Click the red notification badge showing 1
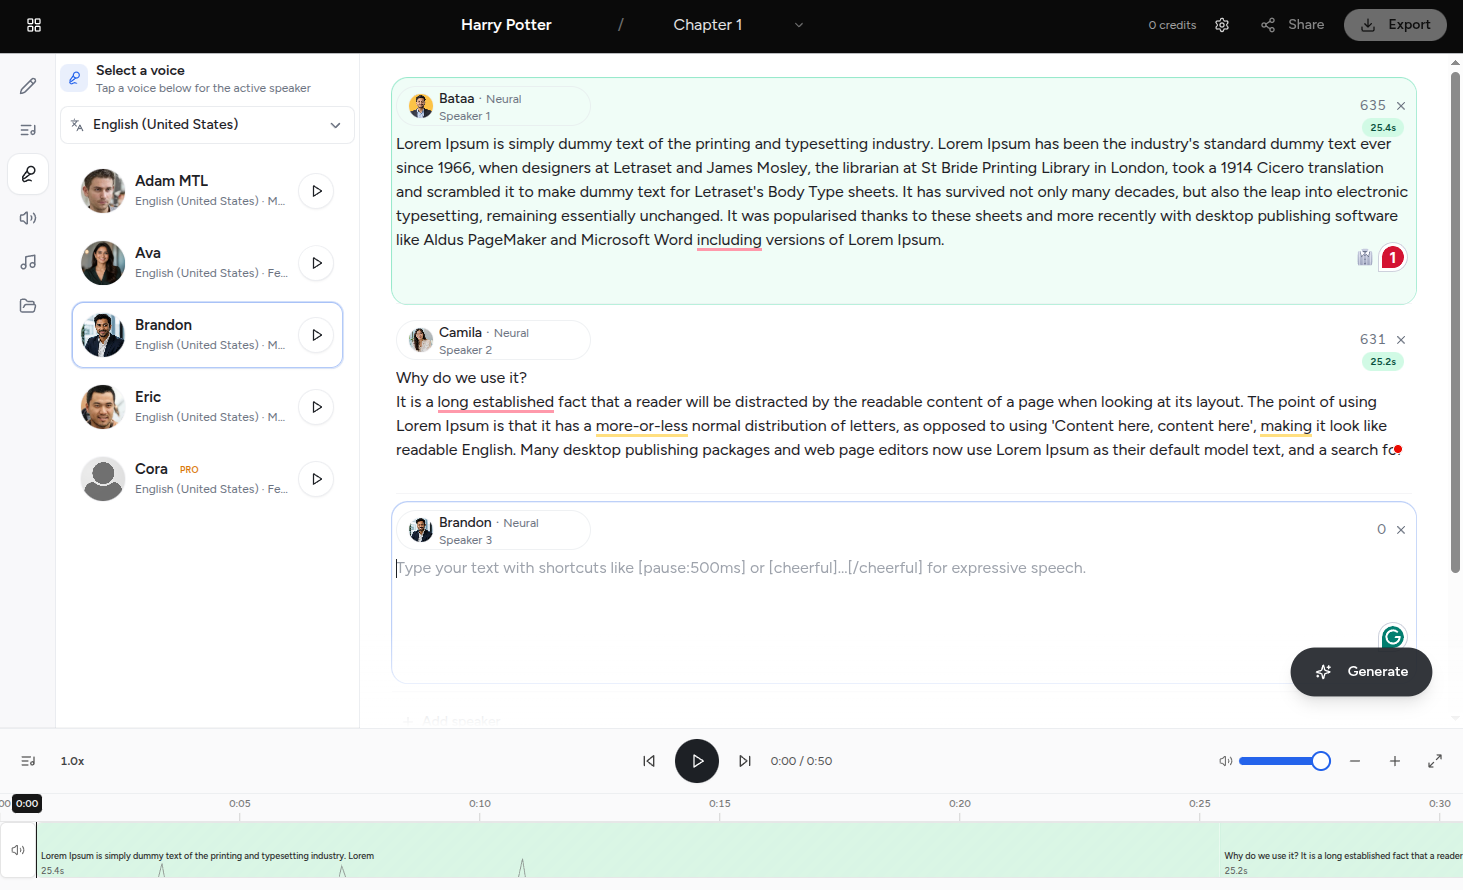The image size is (1463, 890). tap(1392, 258)
